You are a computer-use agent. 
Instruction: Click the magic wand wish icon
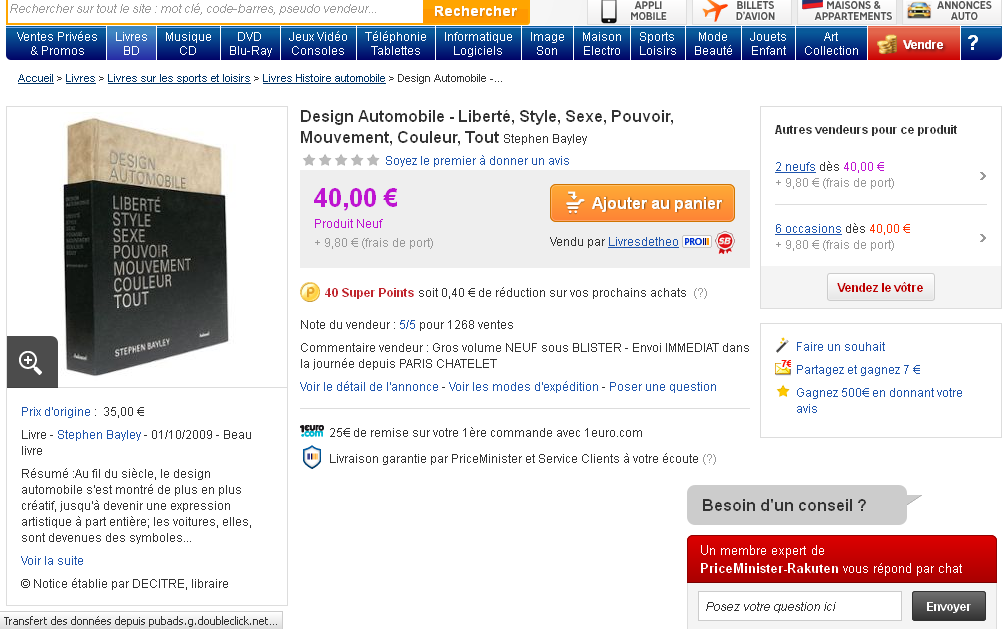(782, 346)
